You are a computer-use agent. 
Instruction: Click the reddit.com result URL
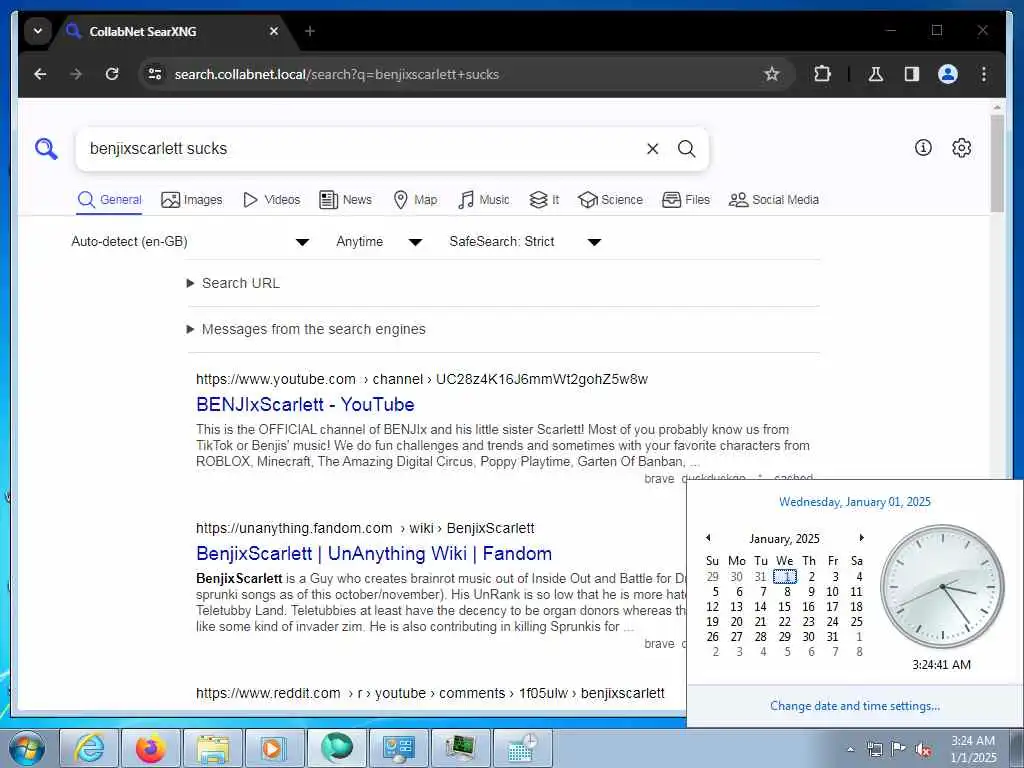tap(430, 693)
